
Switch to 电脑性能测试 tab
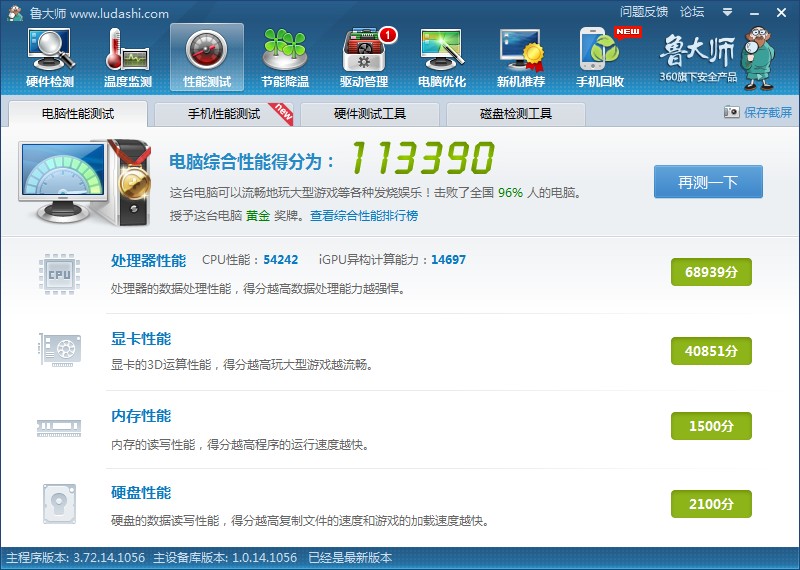point(78,113)
